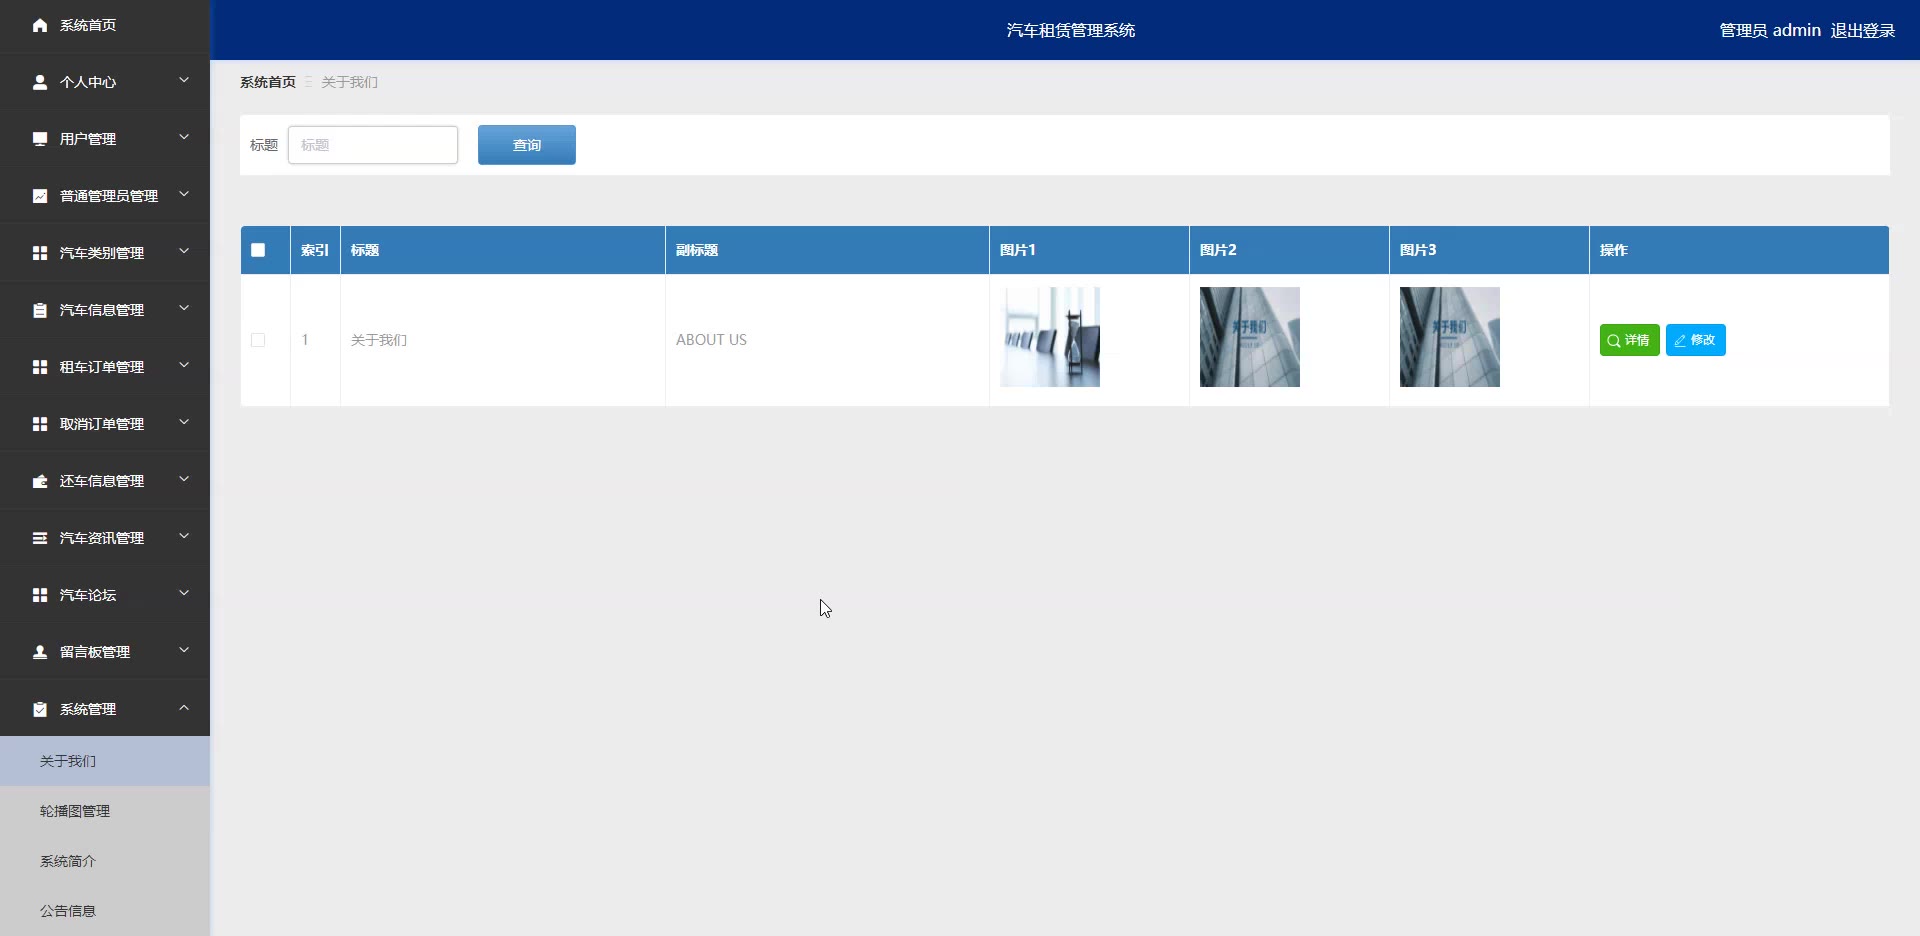This screenshot has height=936, width=1920.
Task: Click the clipboard icon beside 汽车信息管理
Action: click(40, 310)
